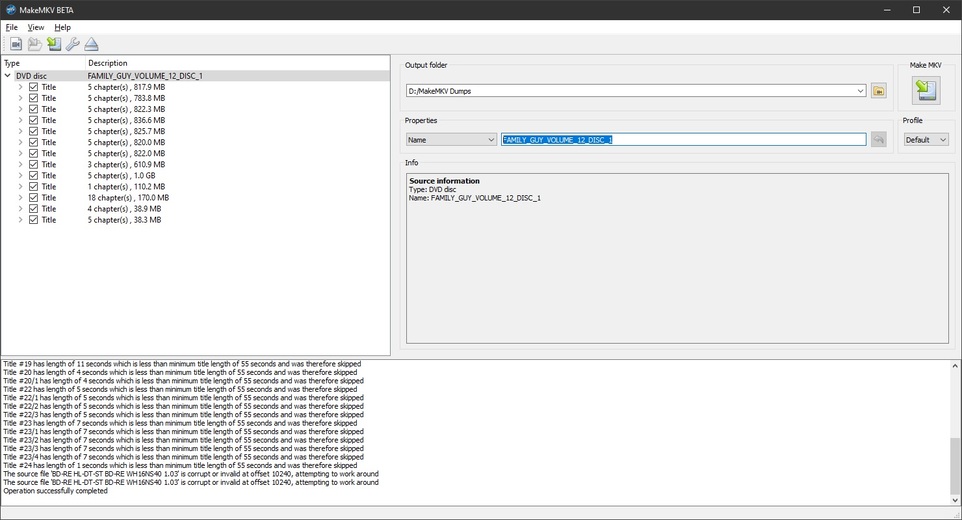The image size is (962, 520).
Task: Uncheck the 38.9 MB title
Action: [33, 208]
